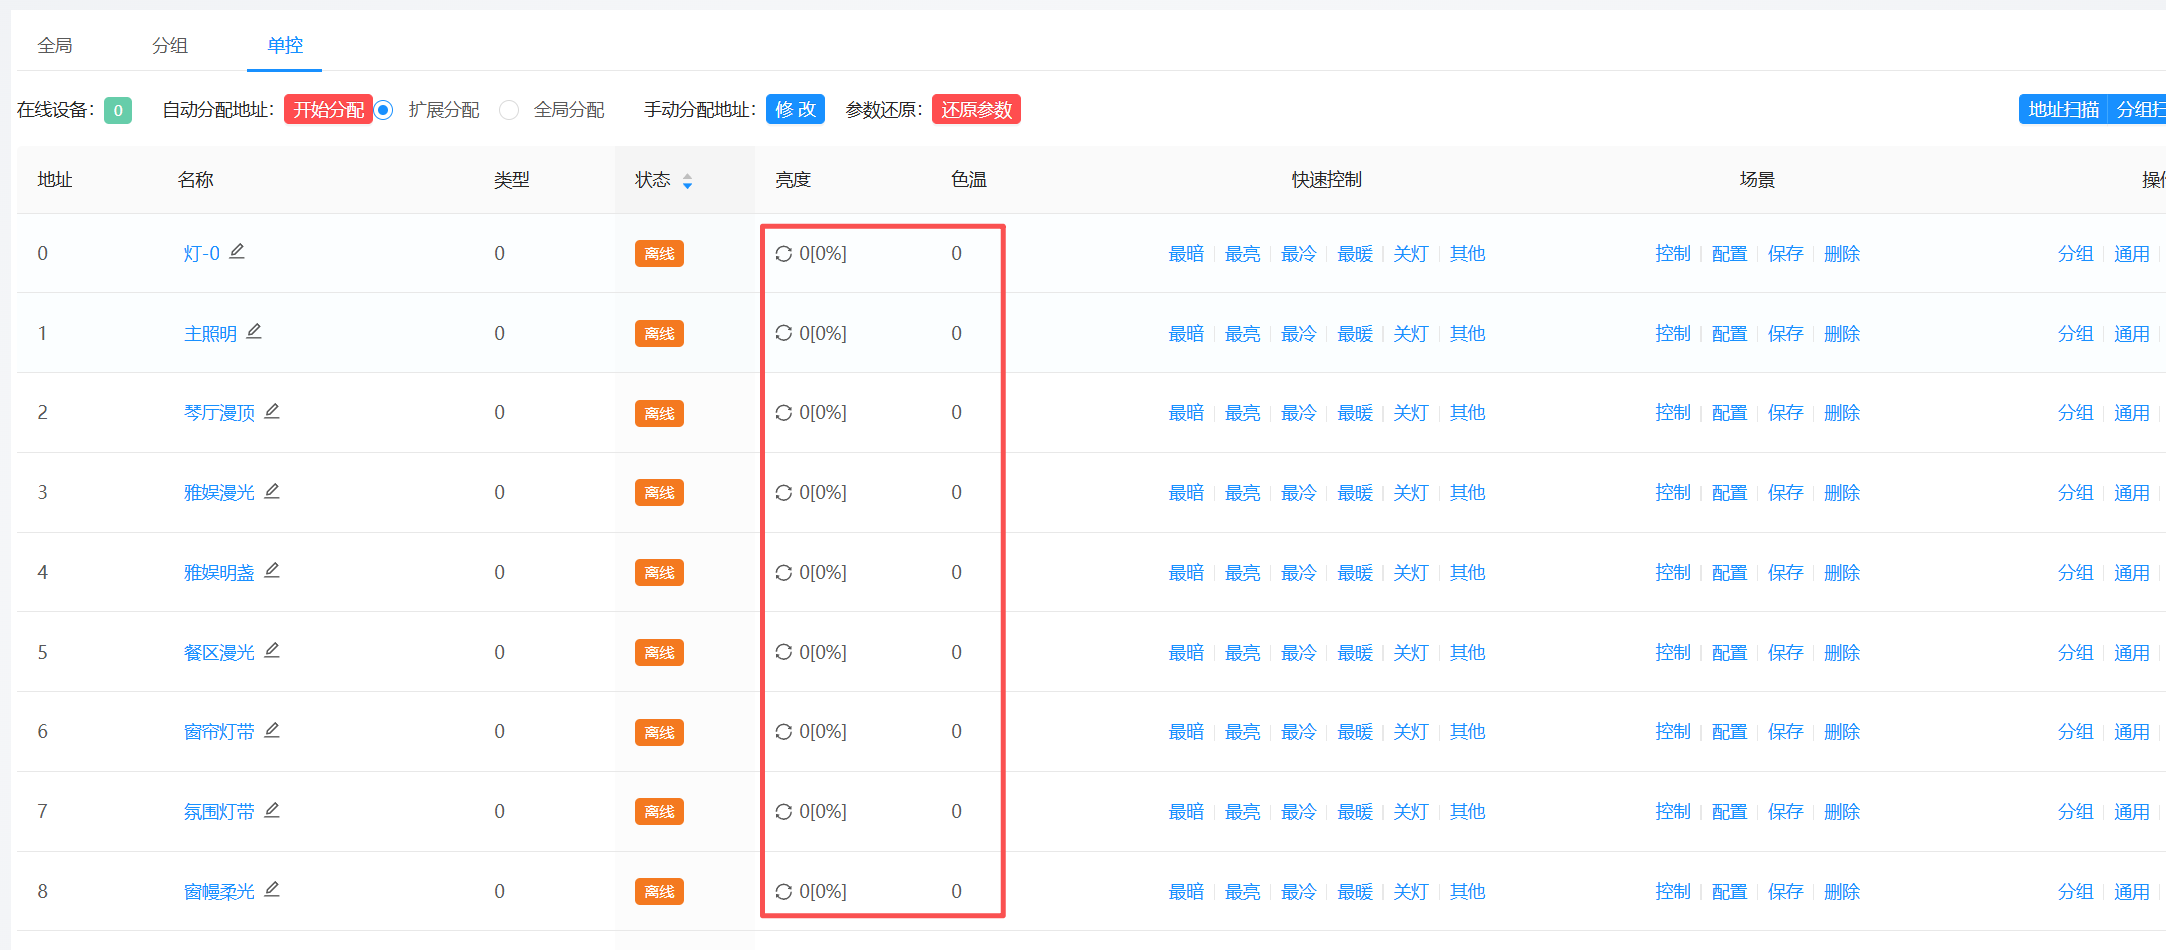The width and height of the screenshot is (2166, 950).
Task: Switch to the 全局 tab
Action: tap(55, 45)
